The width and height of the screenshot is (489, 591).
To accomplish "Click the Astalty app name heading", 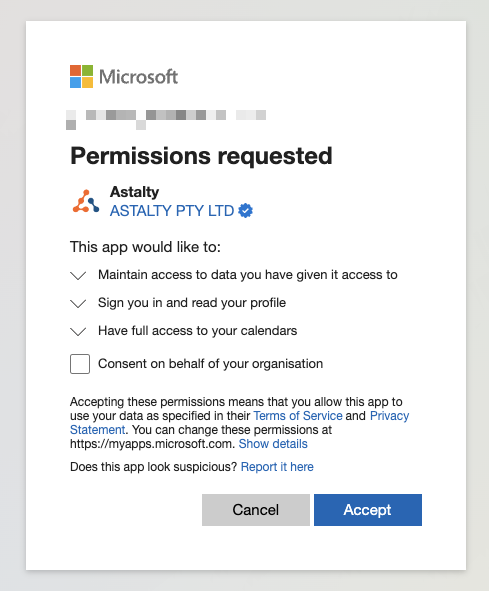I will (x=134, y=192).
